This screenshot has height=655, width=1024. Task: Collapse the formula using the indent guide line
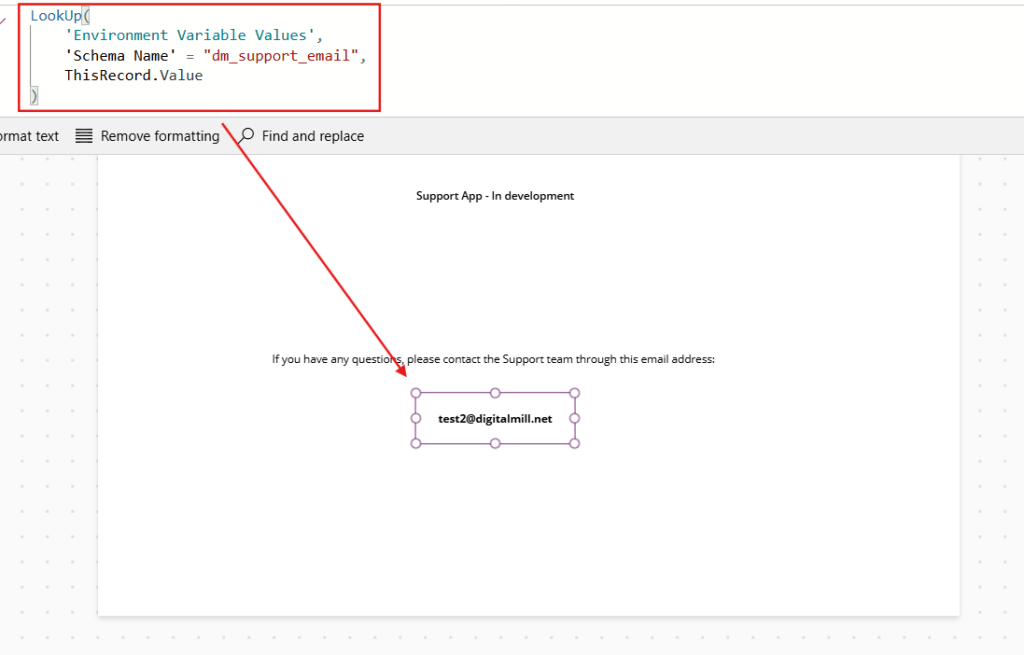(30, 55)
